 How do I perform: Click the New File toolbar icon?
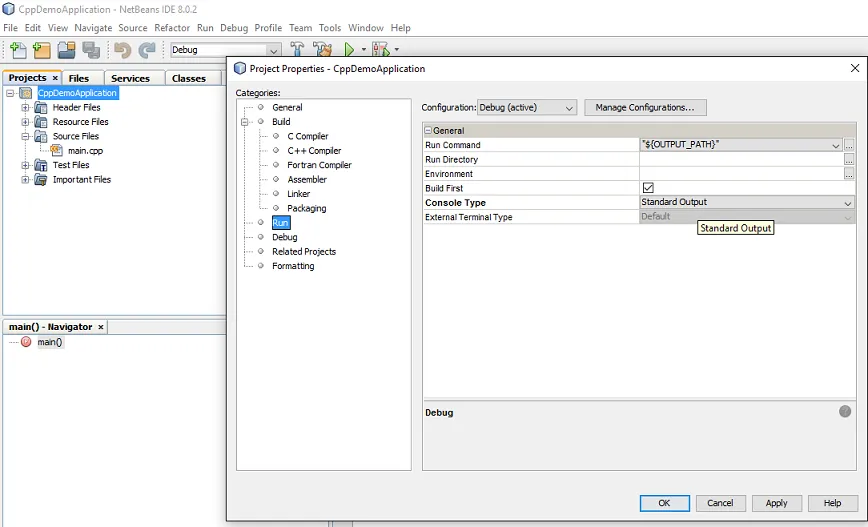tap(18, 50)
